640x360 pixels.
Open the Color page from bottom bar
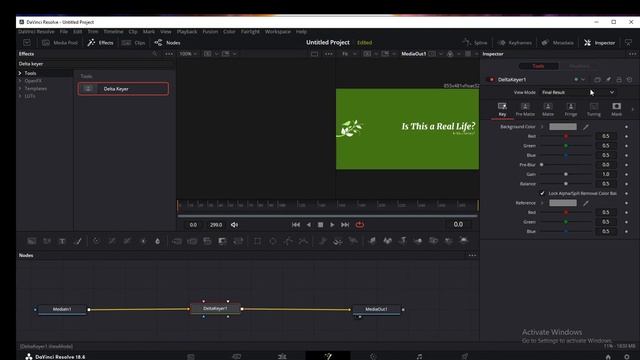pyautogui.click(x=373, y=356)
